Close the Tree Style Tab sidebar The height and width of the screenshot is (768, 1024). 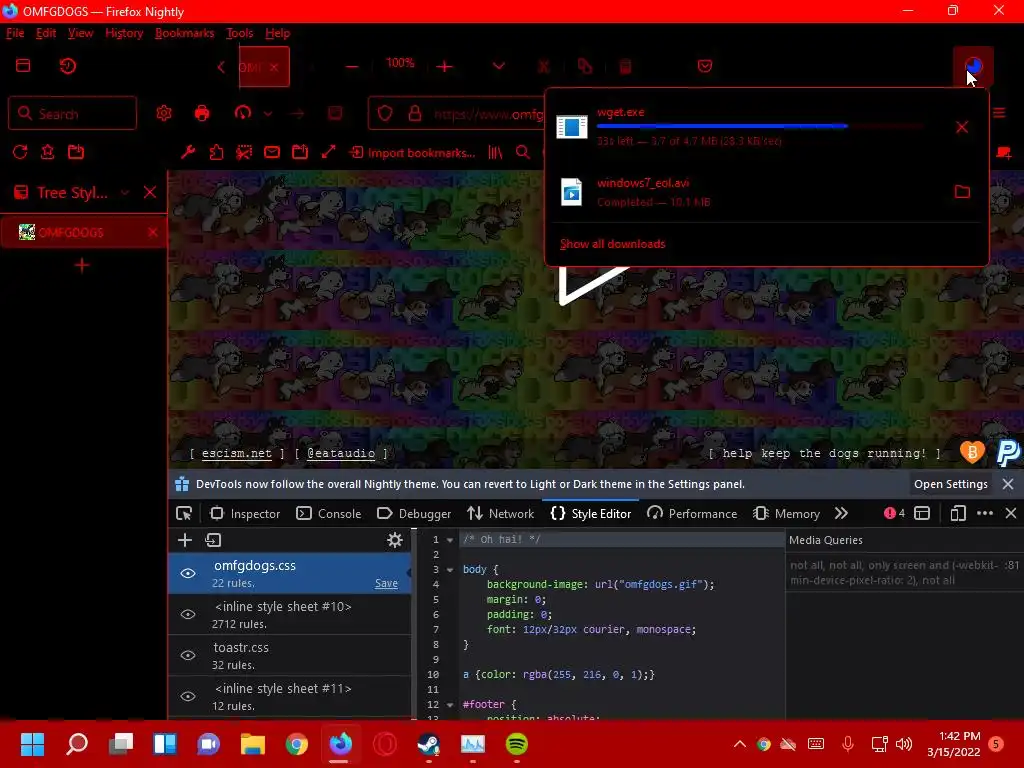(x=150, y=192)
